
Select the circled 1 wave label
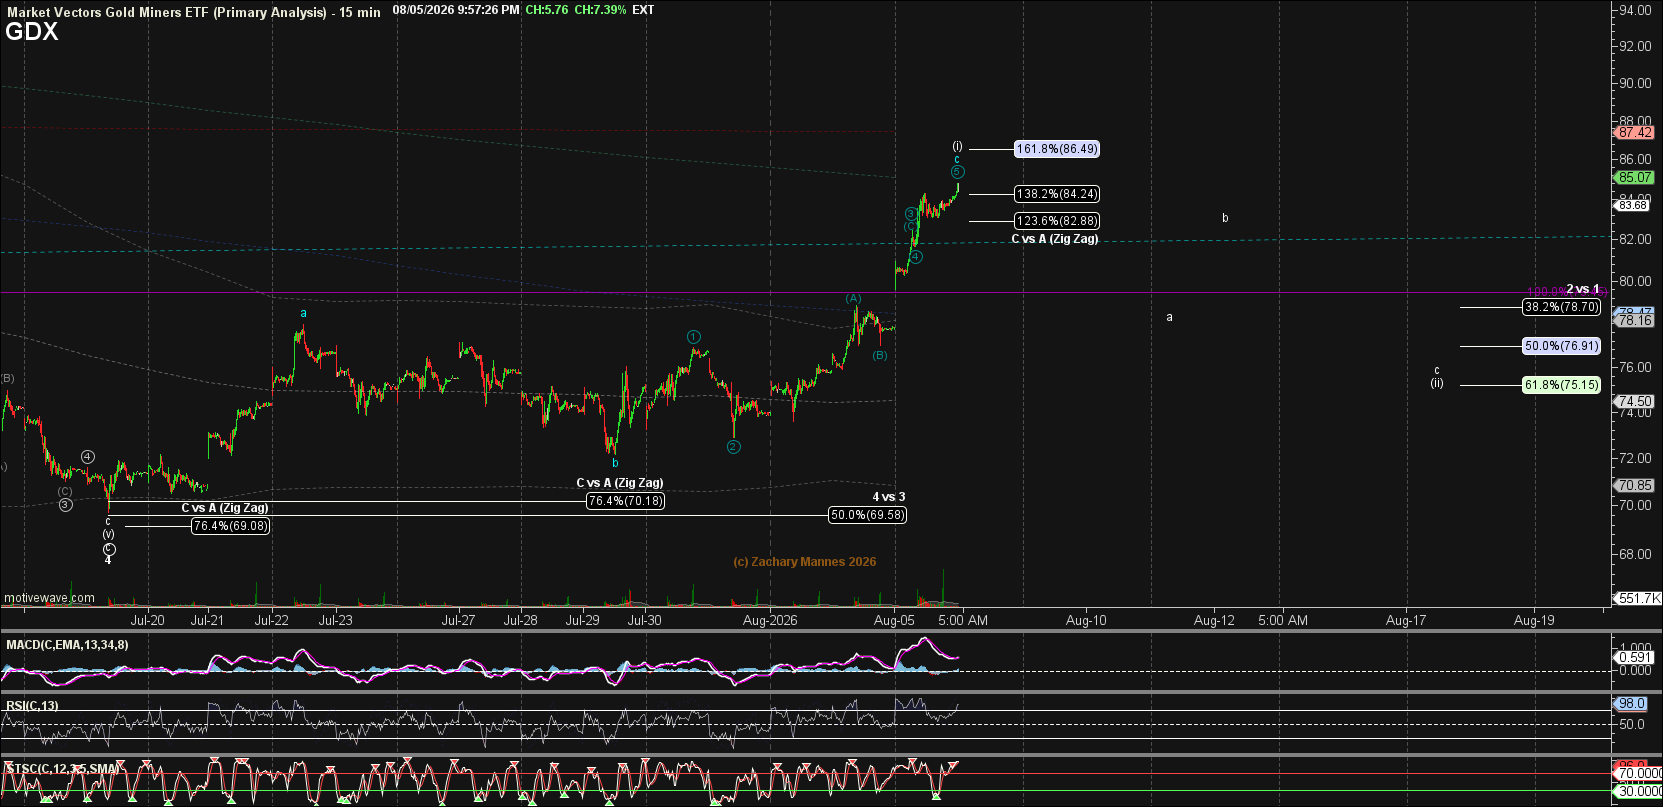(694, 337)
